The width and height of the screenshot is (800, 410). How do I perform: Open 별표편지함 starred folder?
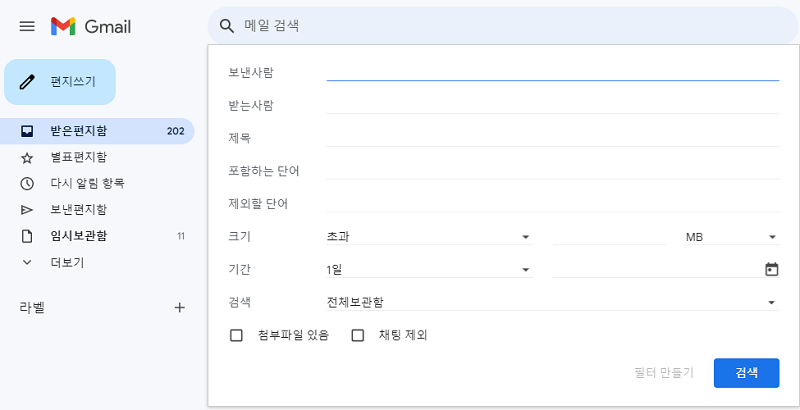(78, 157)
